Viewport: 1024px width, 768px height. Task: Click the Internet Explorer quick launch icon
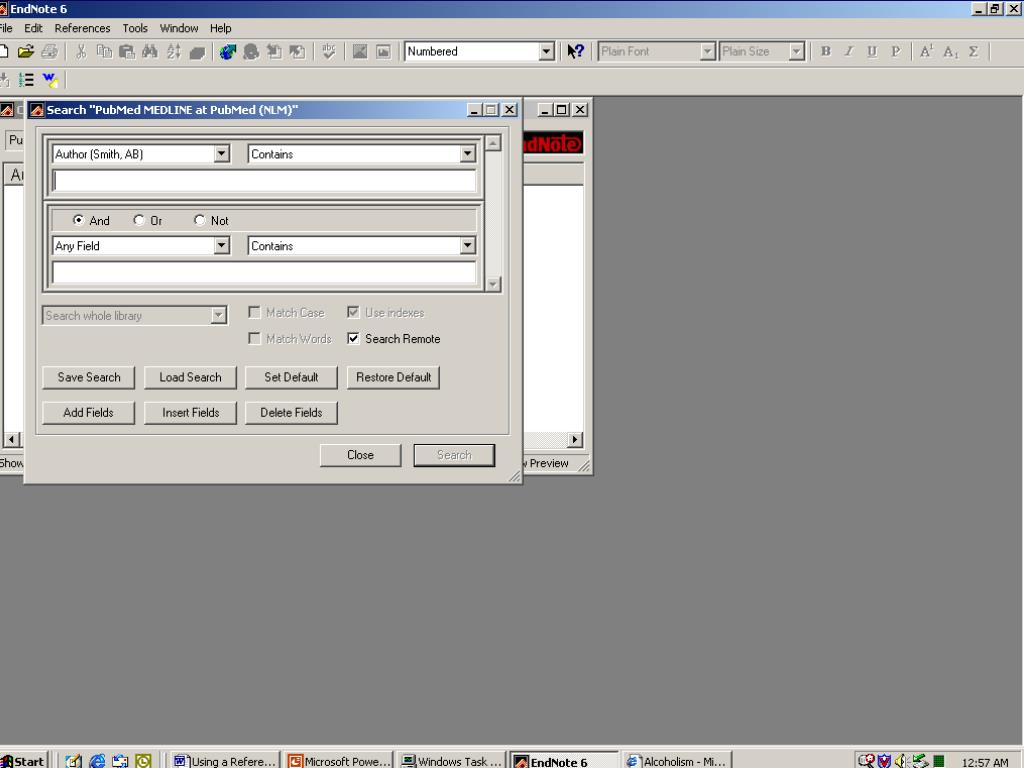tap(97, 761)
